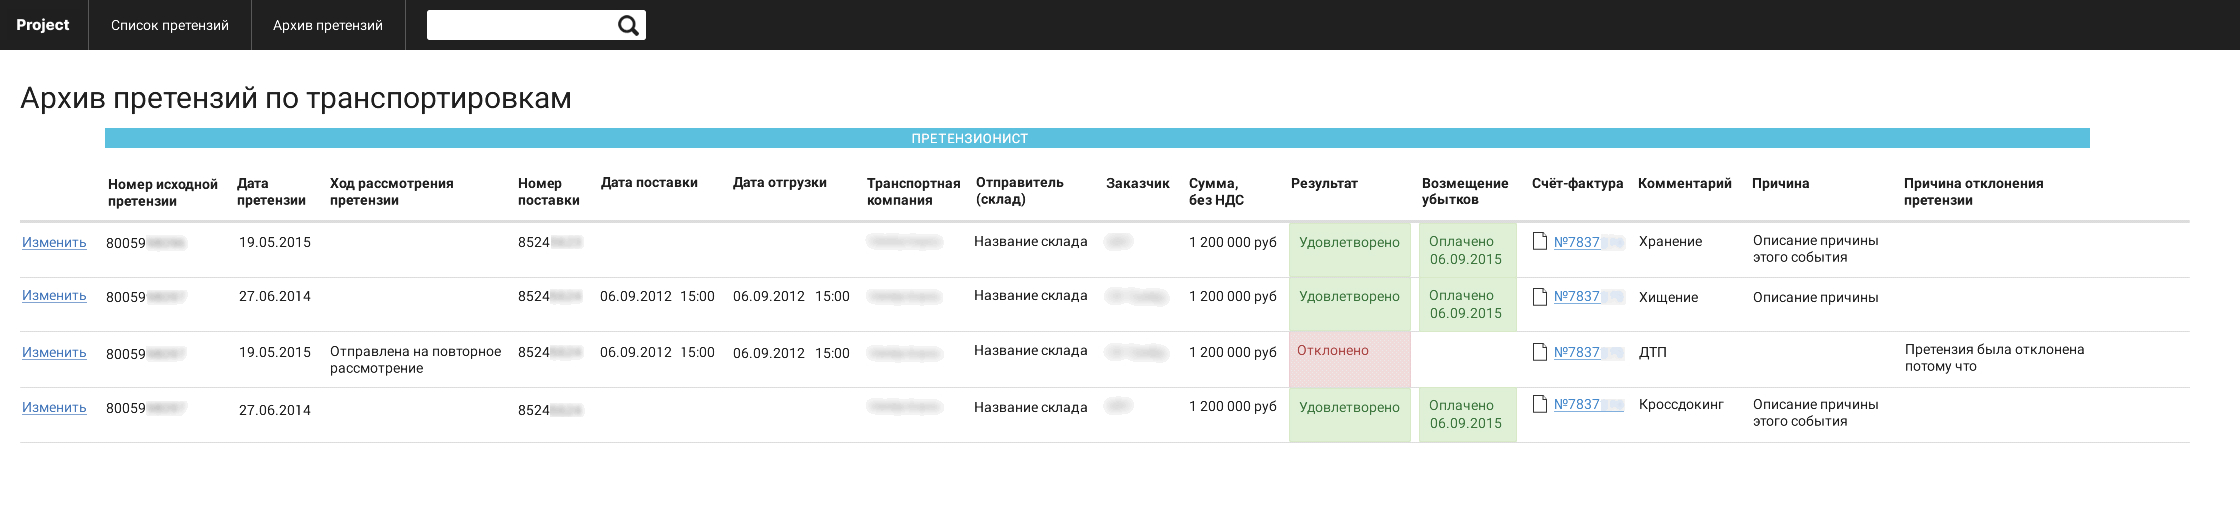Click Изменить link in the Хищение row
The image size is (2240, 508).
(x=54, y=296)
